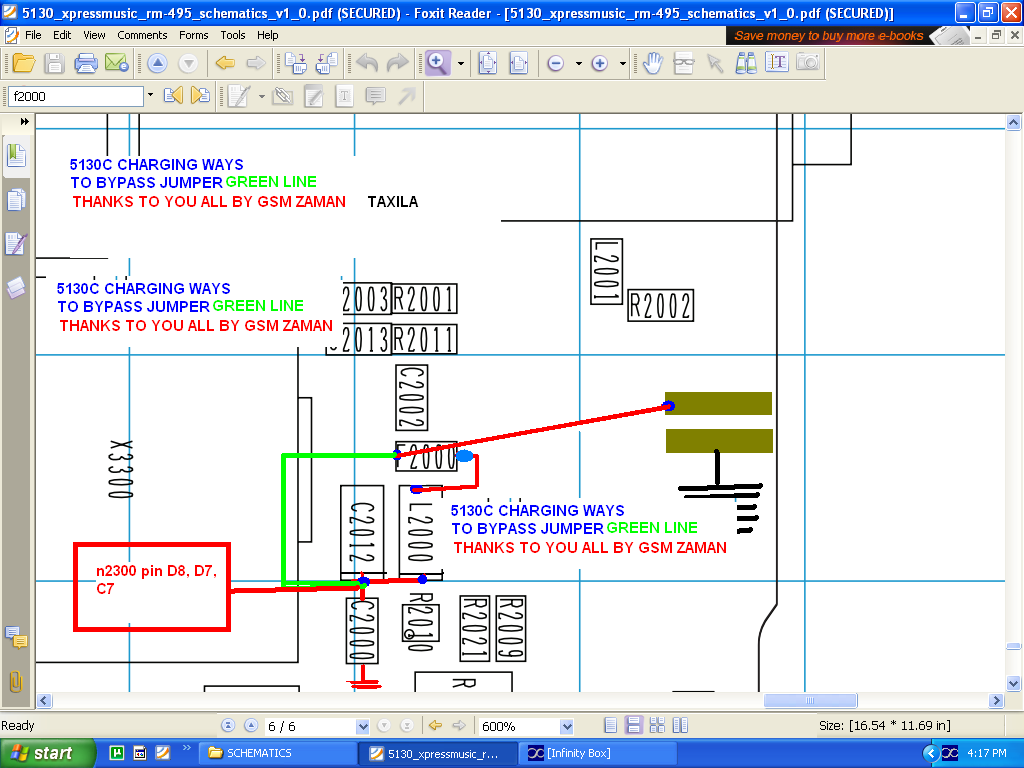
Task: Open the View menu
Action: click(94, 35)
